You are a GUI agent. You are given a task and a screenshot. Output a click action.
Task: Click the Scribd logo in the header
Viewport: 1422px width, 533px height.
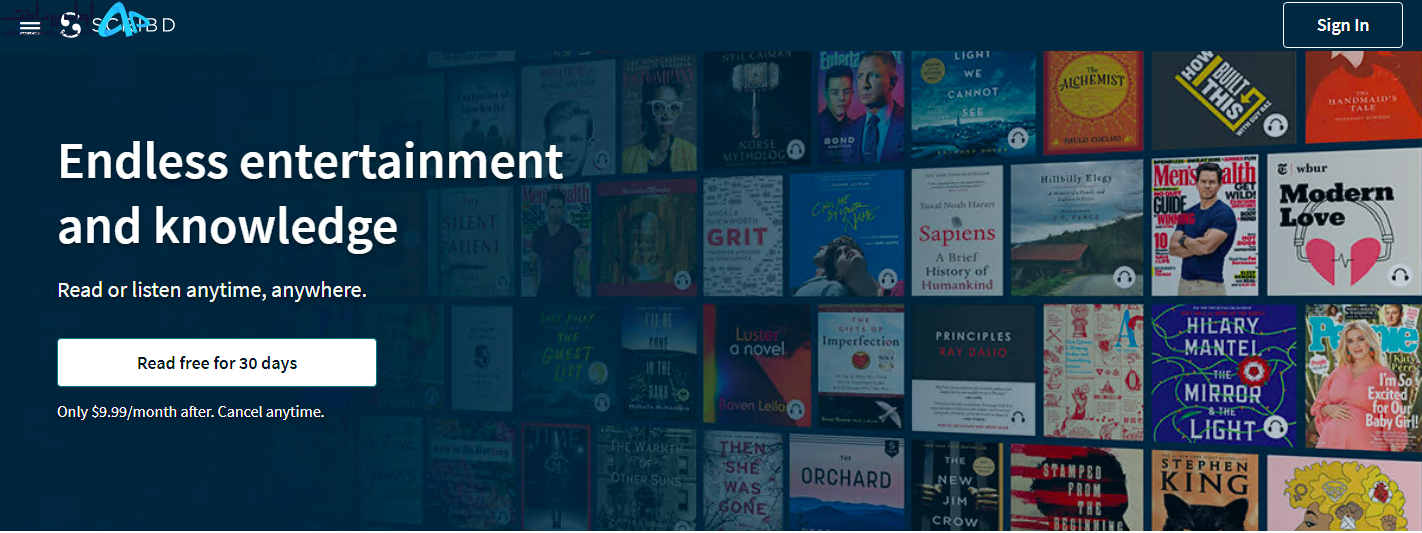coord(117,24)
